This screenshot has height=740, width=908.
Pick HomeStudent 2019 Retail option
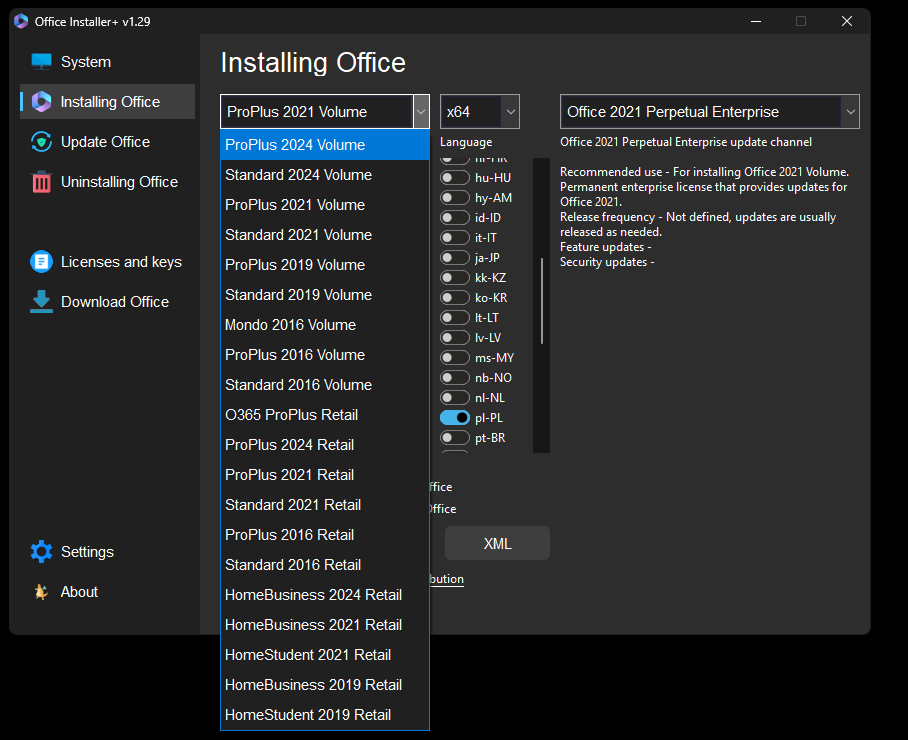point(325,715)
